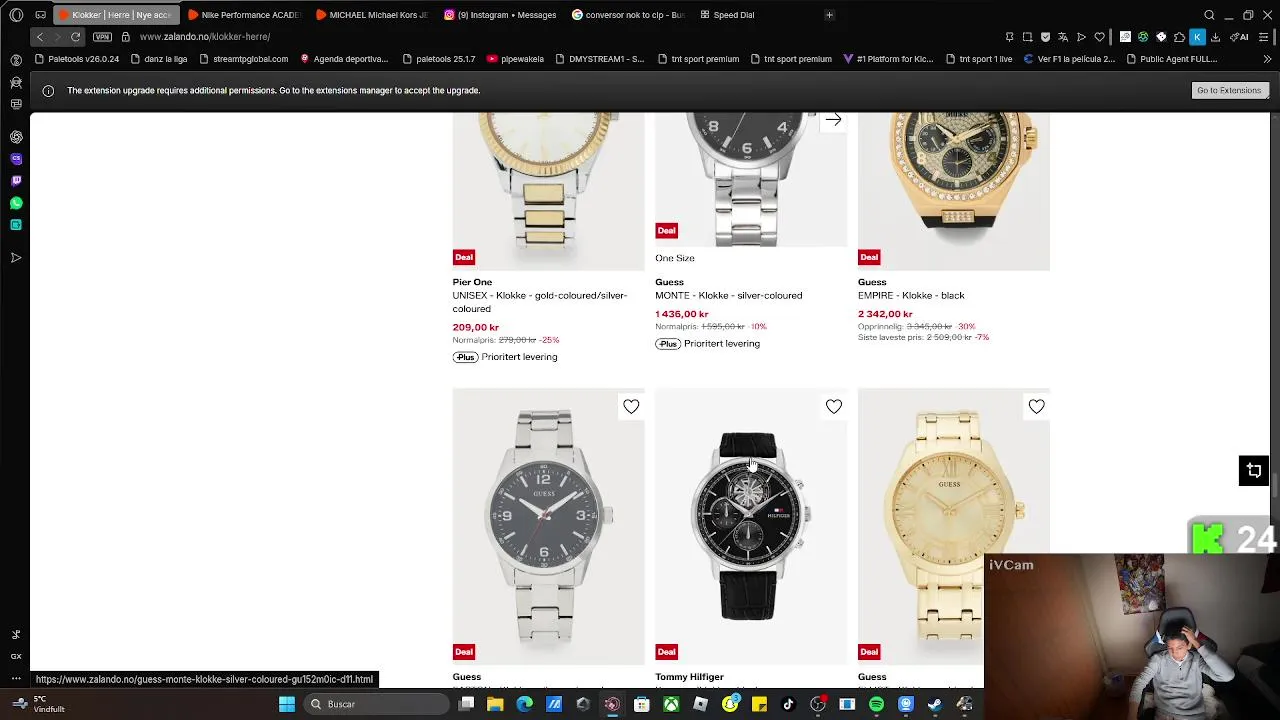Open tnt sport 1 live bookmark

(x=979, y=59)
